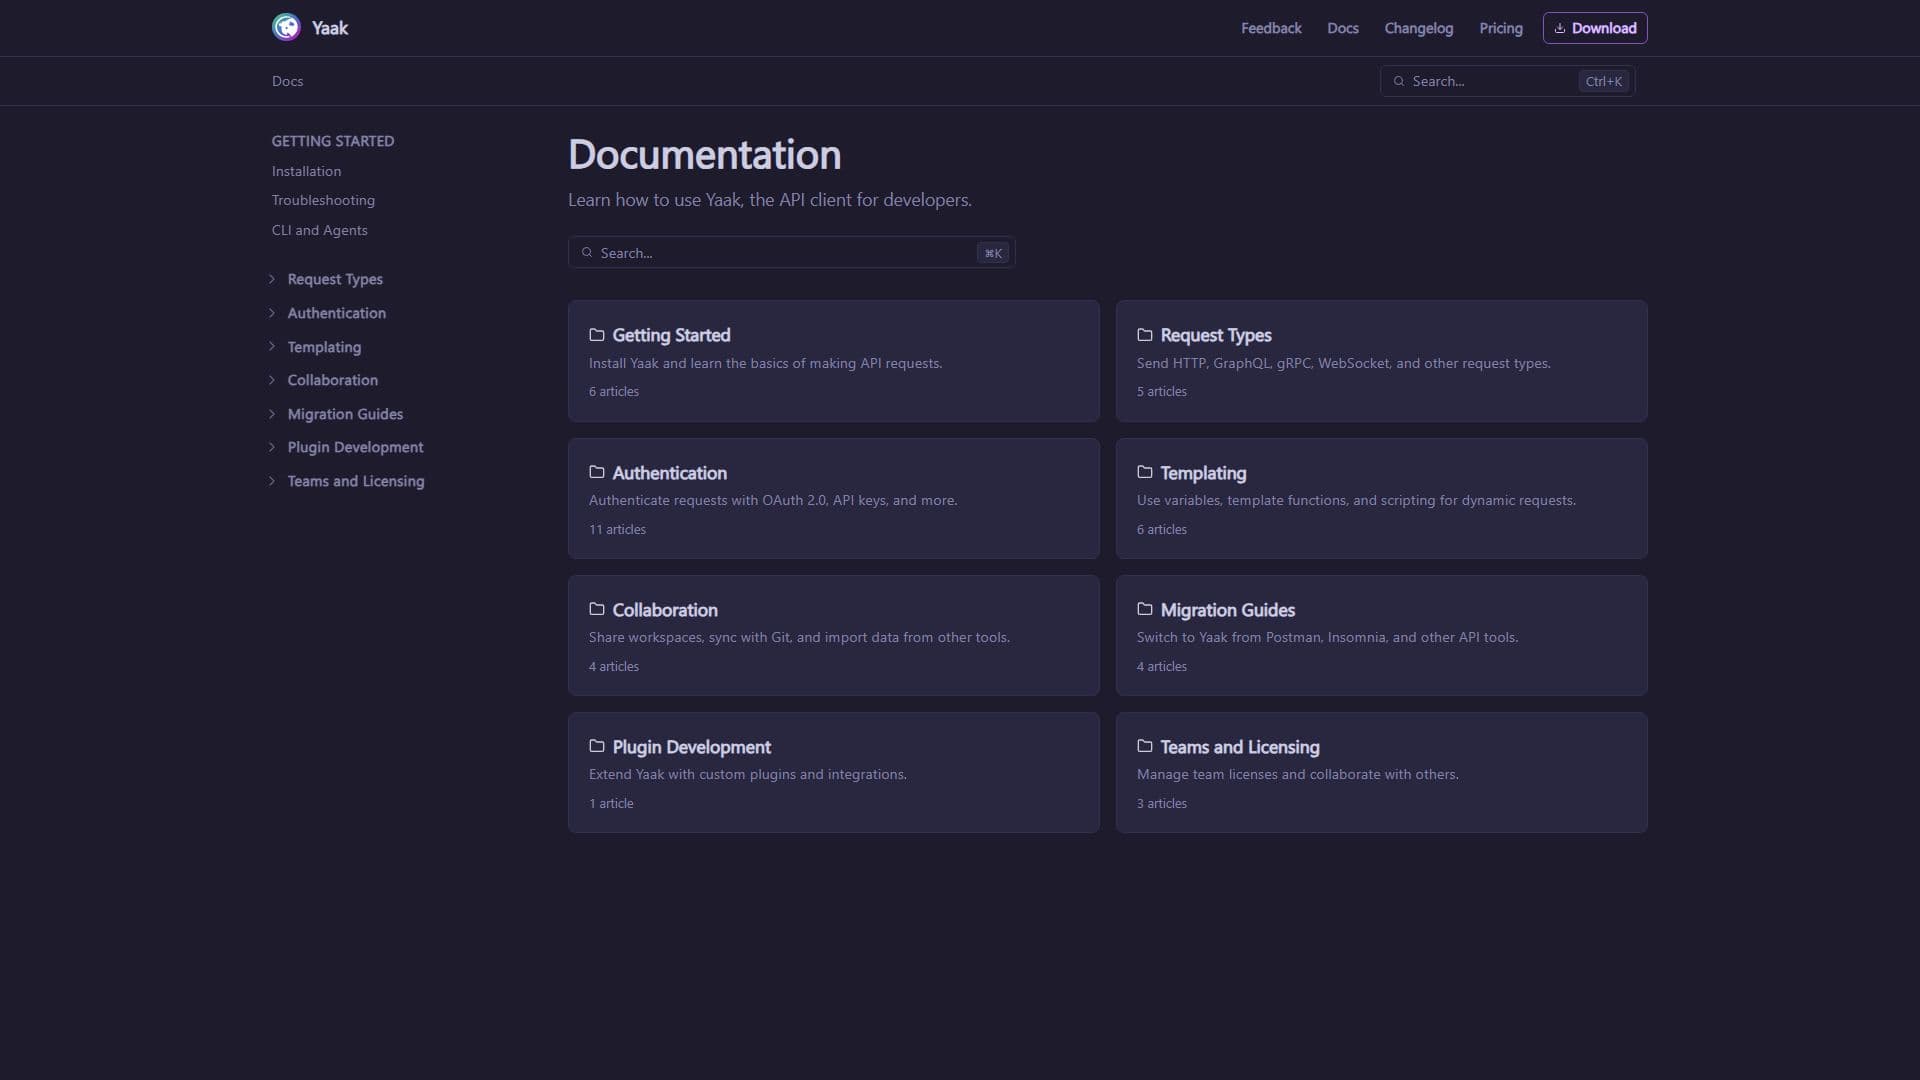
Task: Open Pricing in the top navigation
Action: point(1501,28)
